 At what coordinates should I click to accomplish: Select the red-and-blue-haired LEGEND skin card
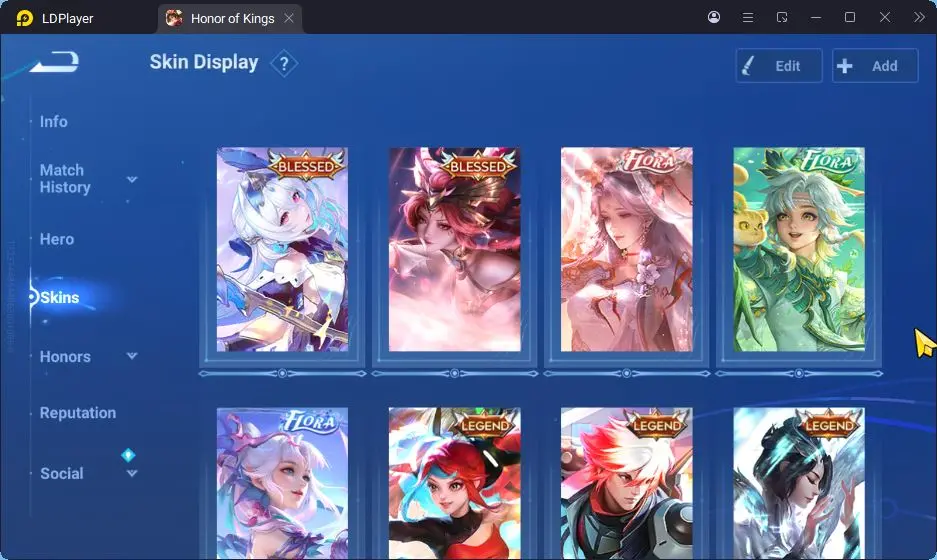pyautogui.click(x=455, y=484)
